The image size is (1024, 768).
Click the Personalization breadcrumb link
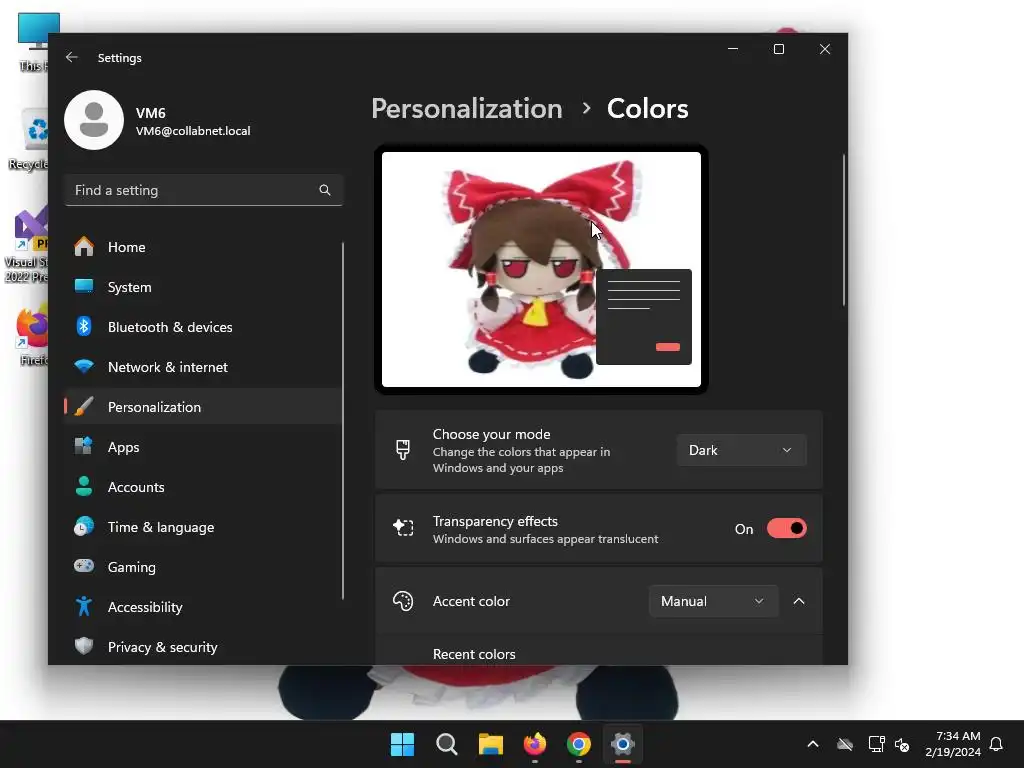[x=467, y=108]
